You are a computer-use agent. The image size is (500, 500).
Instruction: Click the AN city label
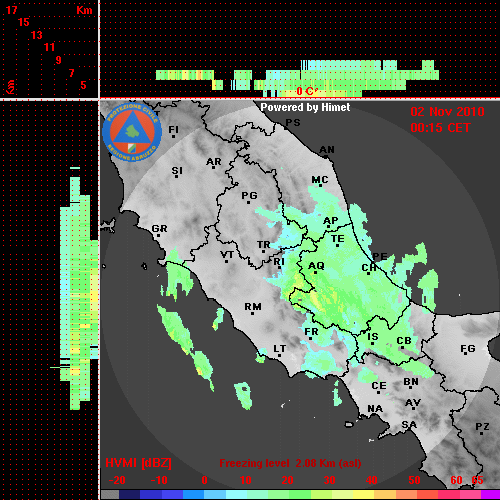tap(327, 150)
